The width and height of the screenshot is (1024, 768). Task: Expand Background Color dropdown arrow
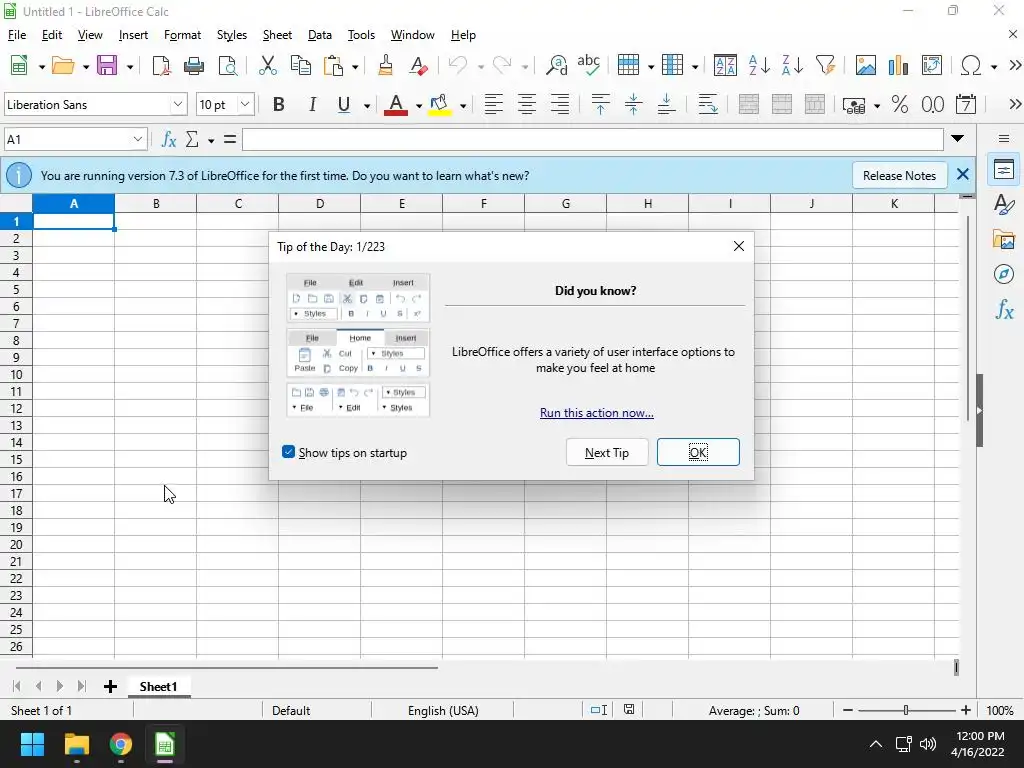pyautogui.click(x=463, y=106)
